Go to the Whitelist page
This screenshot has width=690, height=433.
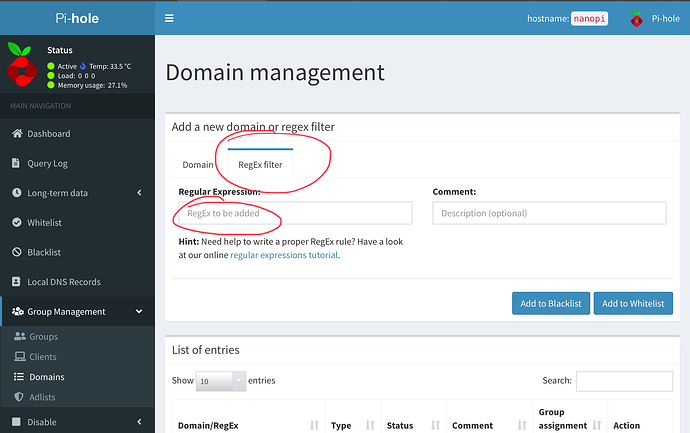pos(44,223)
